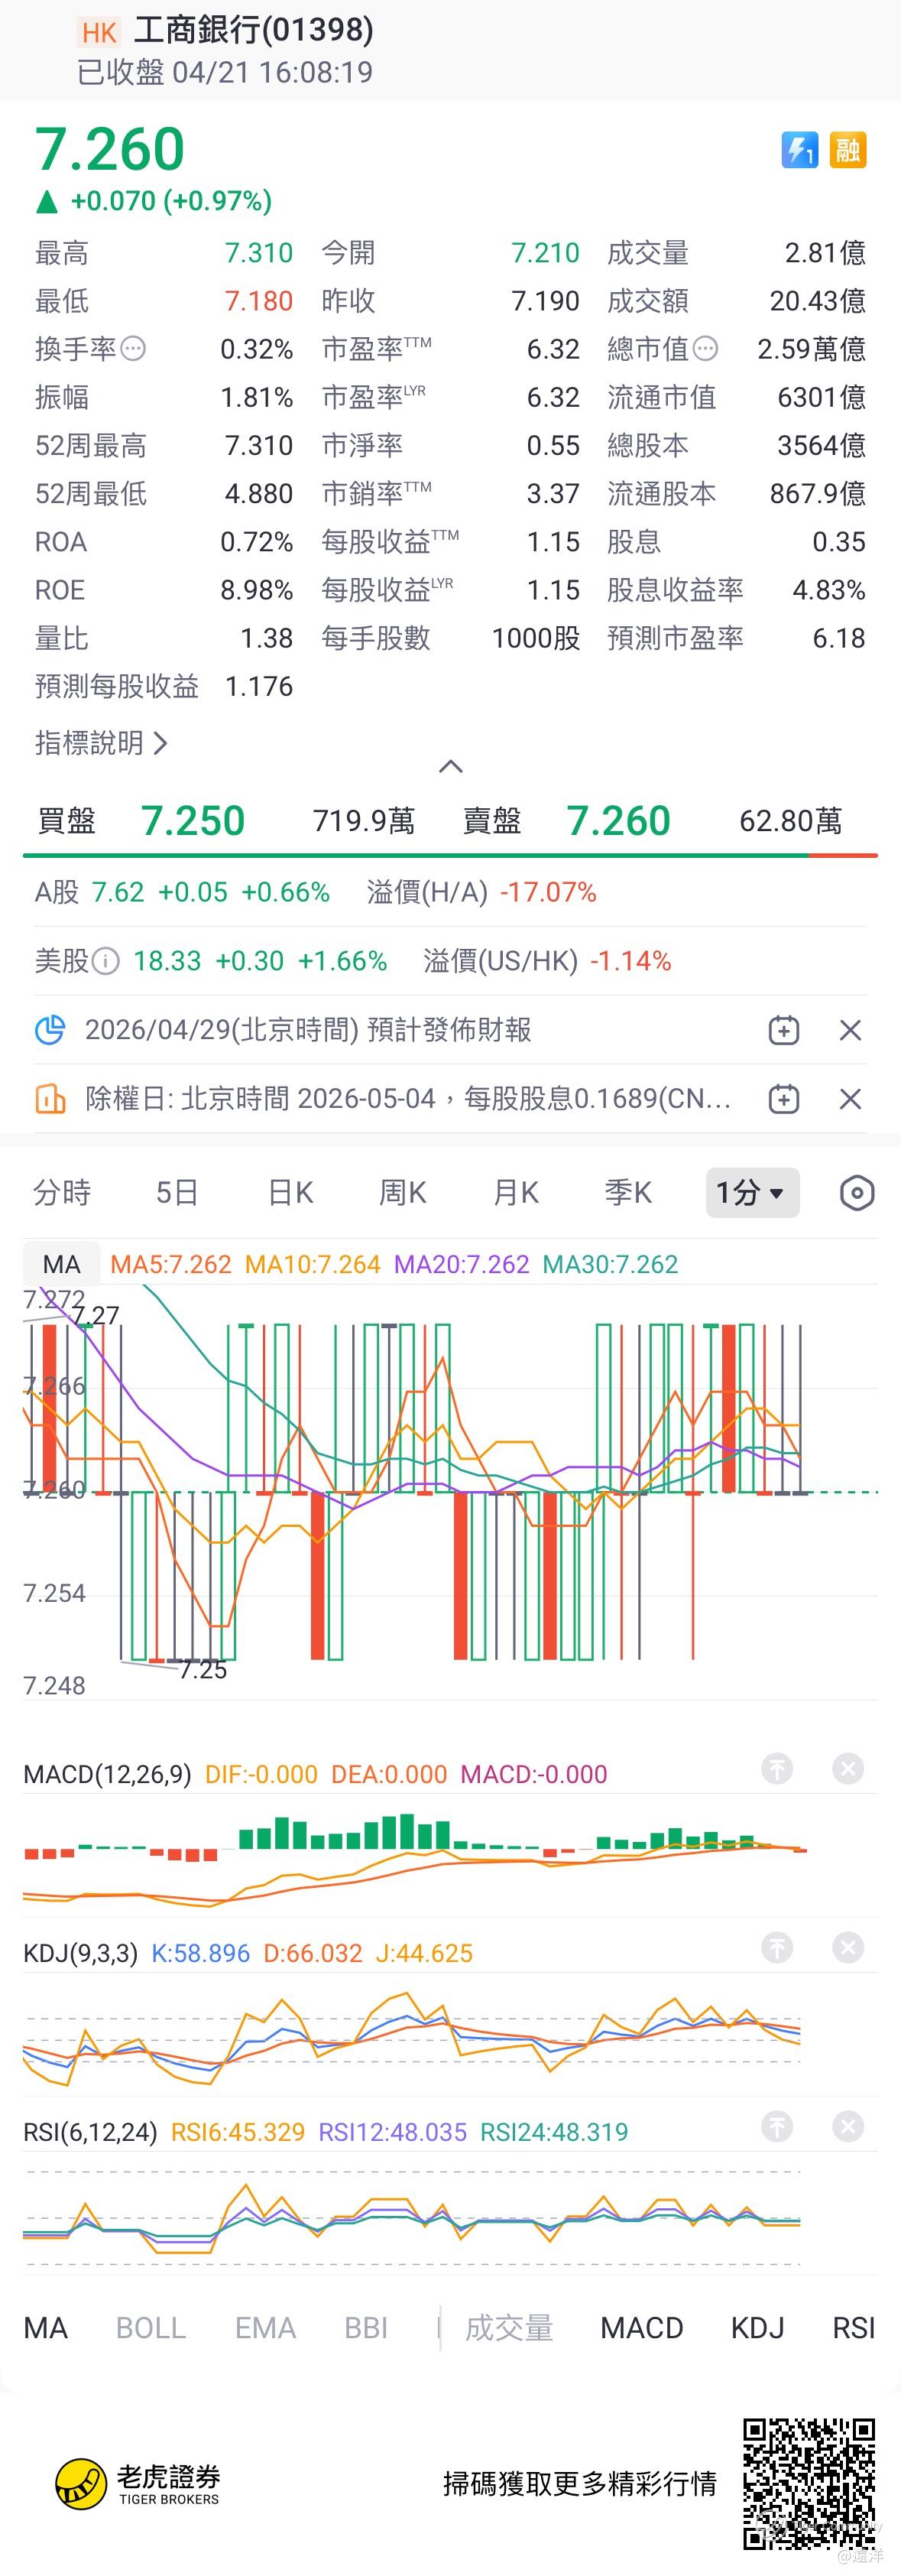
Task: Tap the Tiger Brokers logo
Action: tap(137, 2484)
